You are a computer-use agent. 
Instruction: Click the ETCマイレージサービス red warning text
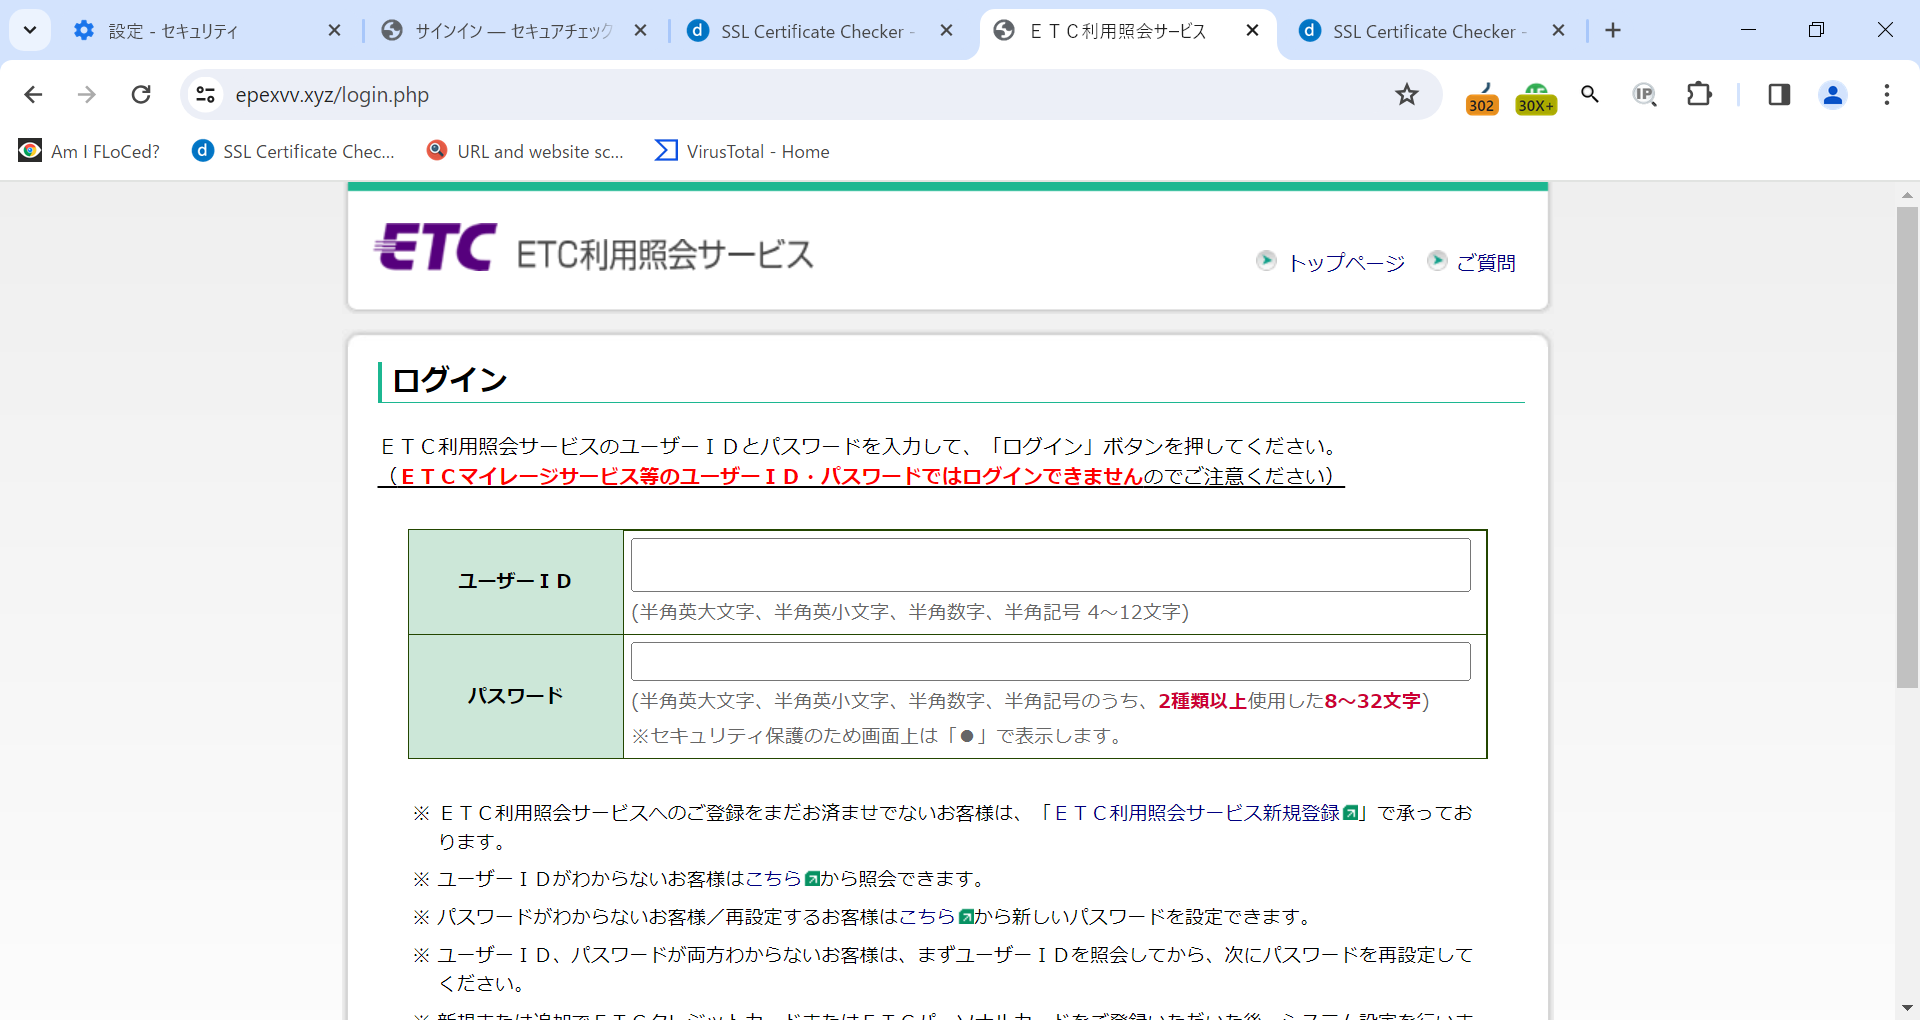pos(771,476)
